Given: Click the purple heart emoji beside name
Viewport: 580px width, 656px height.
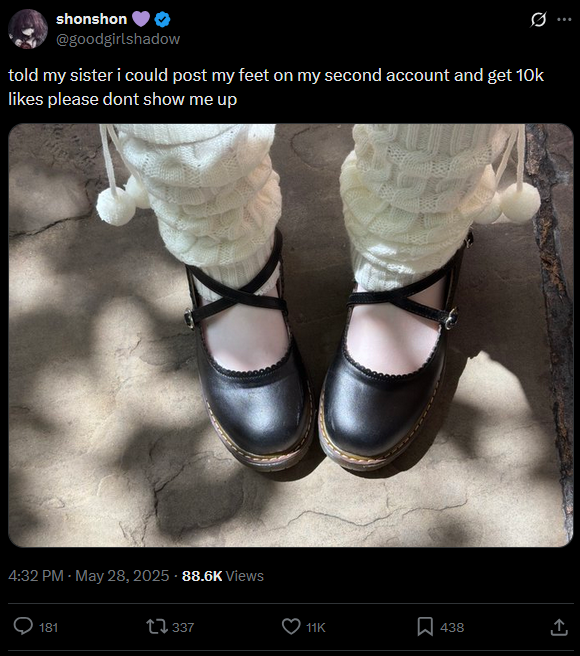Looking at the screenshot, I should tap(141, 19).
